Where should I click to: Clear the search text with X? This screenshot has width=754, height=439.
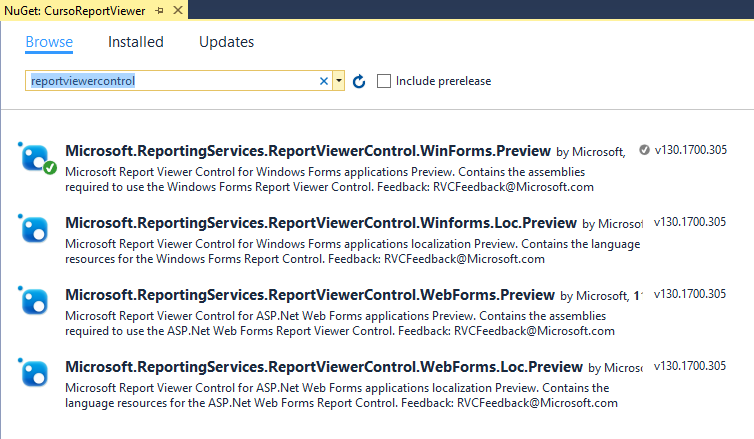click(x=324, y=81)
